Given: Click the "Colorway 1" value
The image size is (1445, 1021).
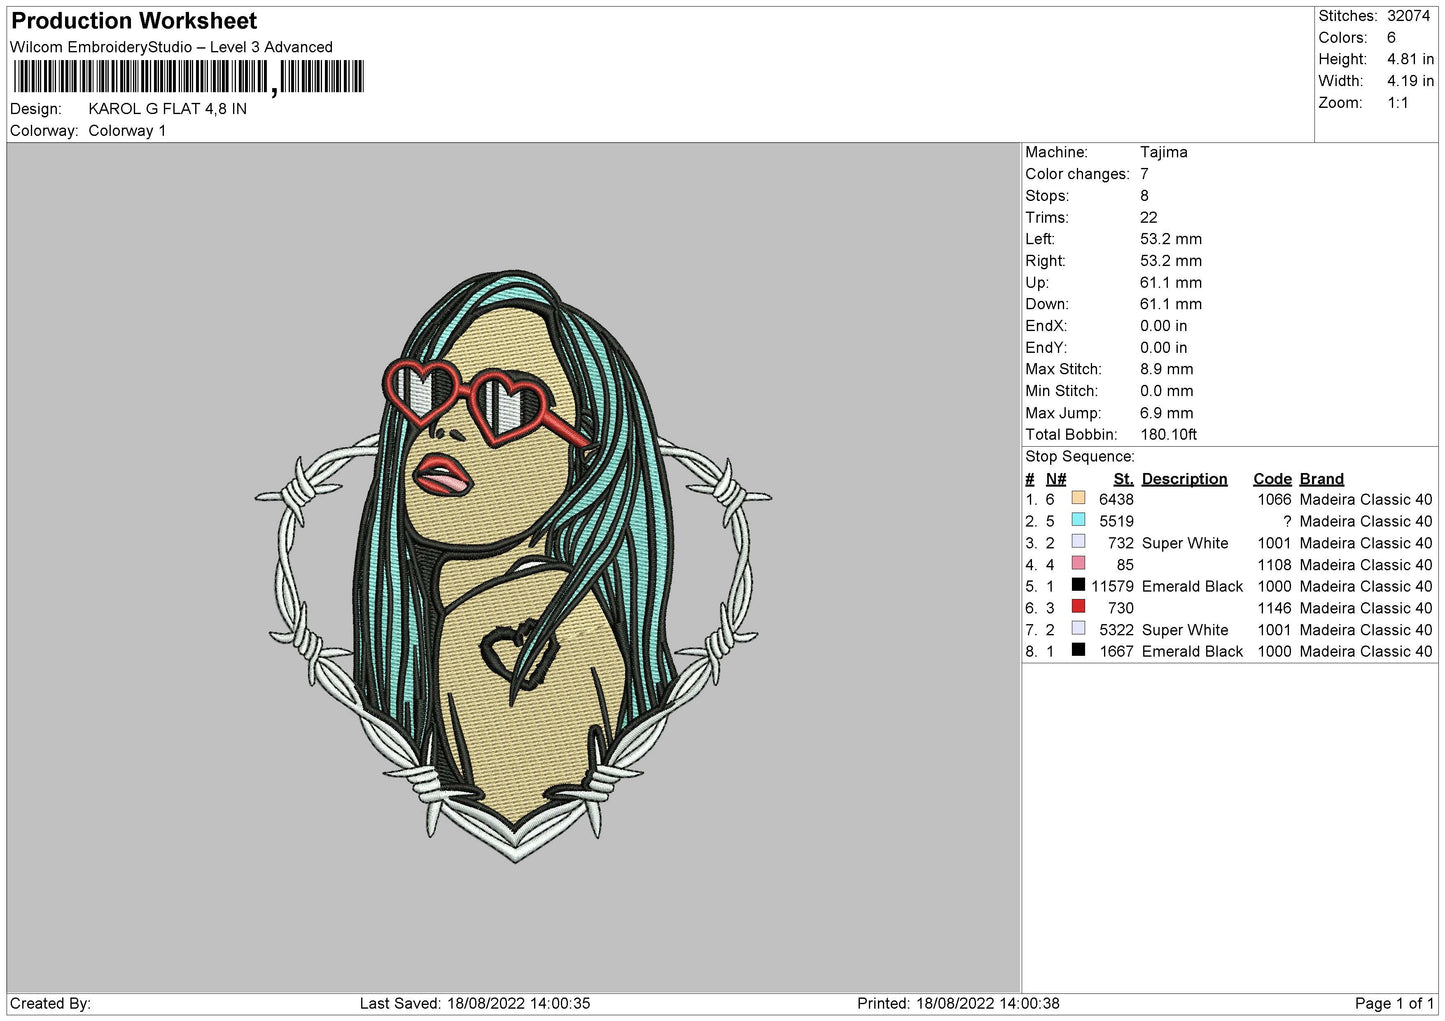Looking at the screenshot, I should click(x=127, y=131).
